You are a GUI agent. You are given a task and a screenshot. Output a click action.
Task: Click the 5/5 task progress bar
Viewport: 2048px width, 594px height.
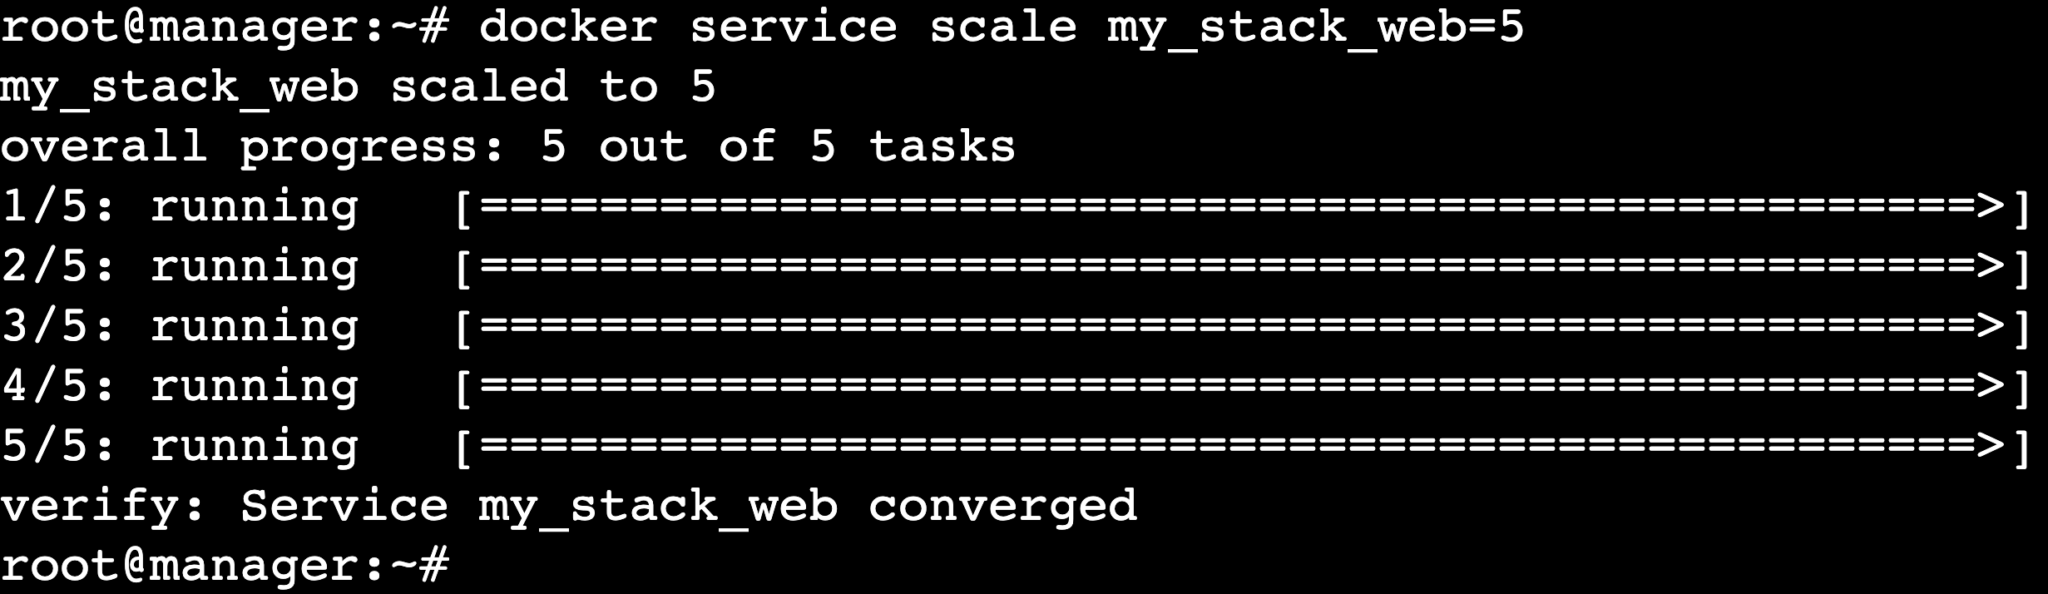point(1242,447)
